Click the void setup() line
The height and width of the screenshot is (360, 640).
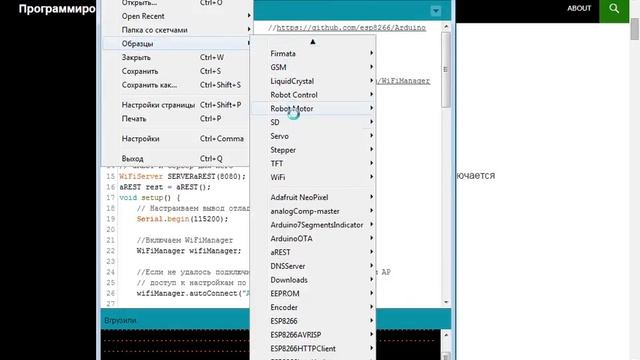click(x=149, y=198)
